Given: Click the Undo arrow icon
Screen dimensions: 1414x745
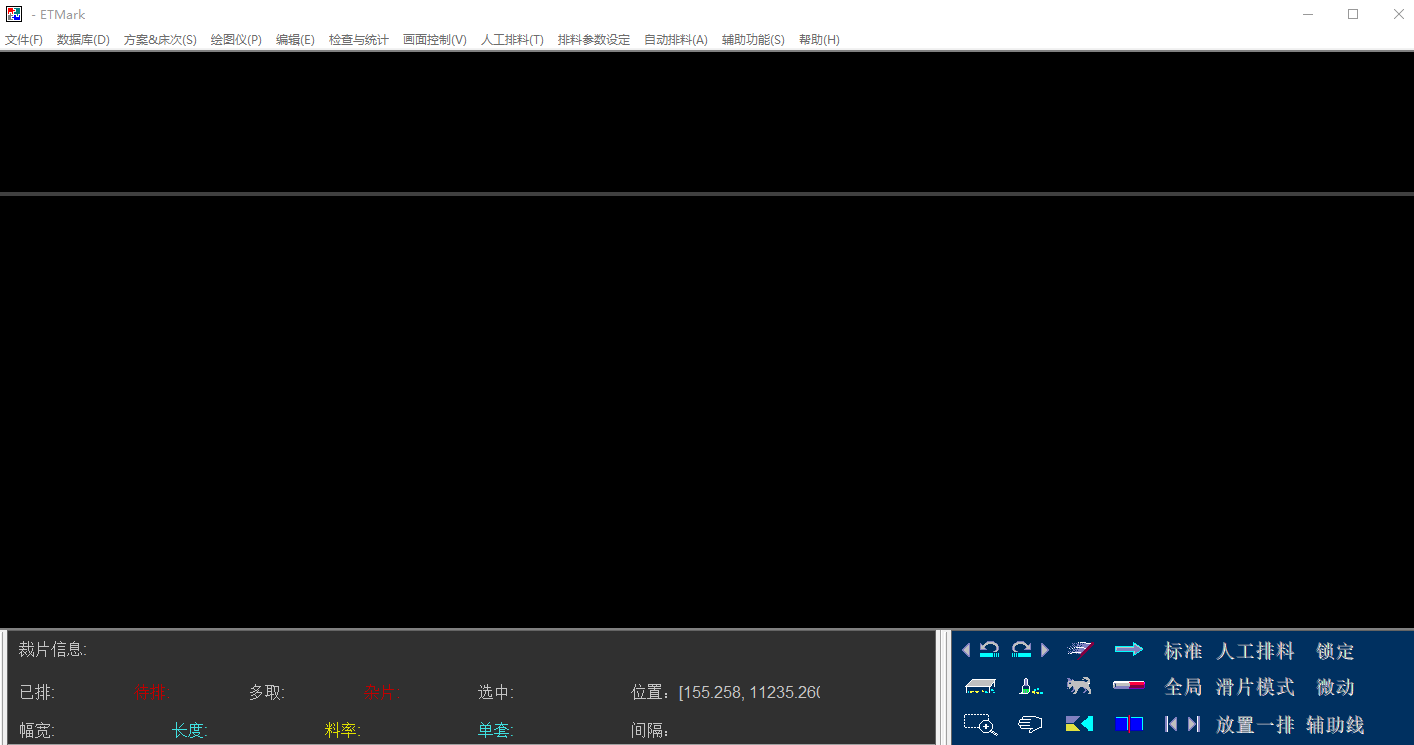Looking at the screenshot, I should [988, 650].
